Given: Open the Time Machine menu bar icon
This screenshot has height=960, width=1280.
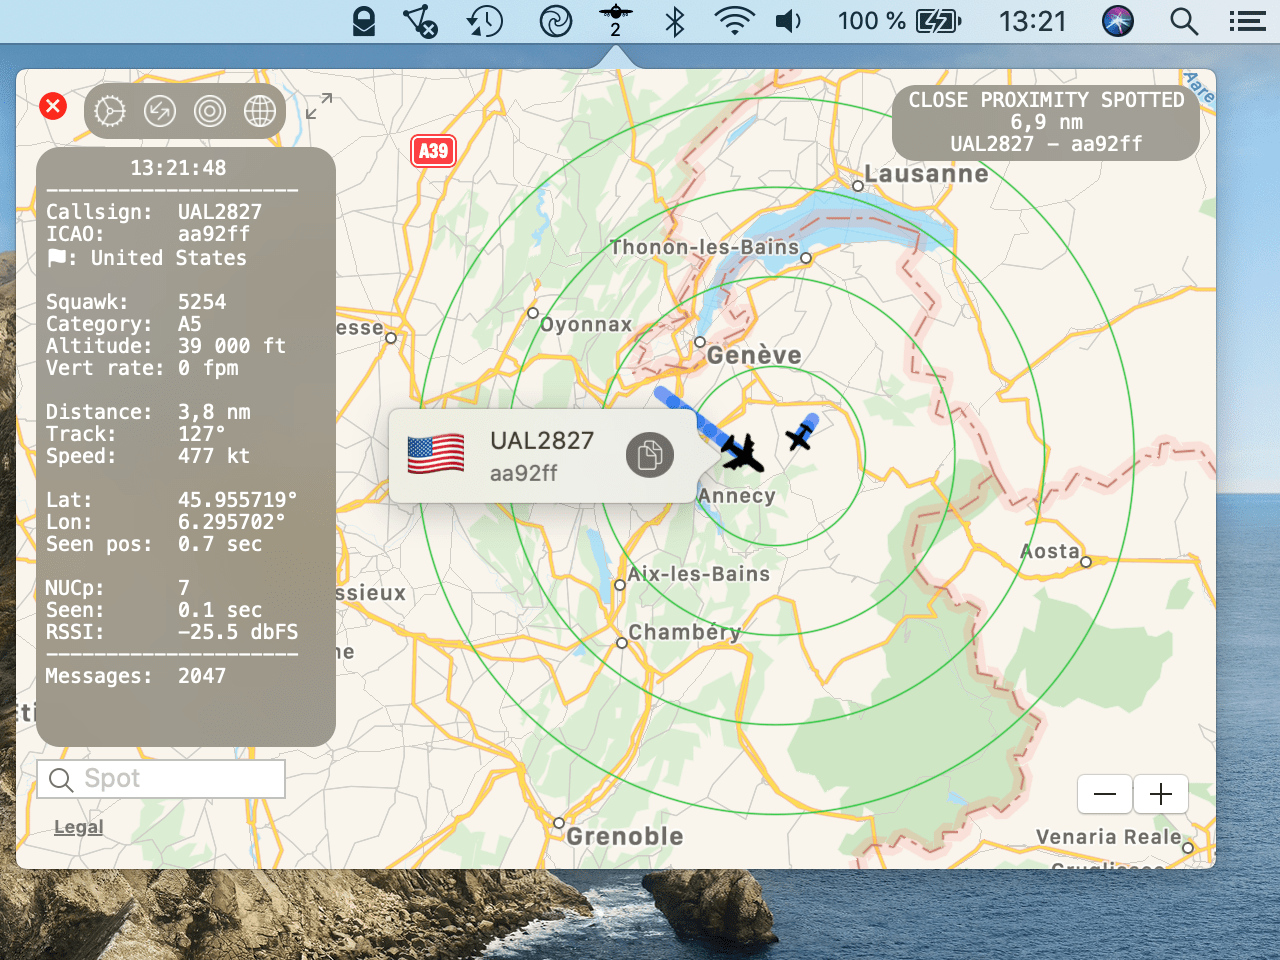Looking at the screenshot, I should coord(485,21).
